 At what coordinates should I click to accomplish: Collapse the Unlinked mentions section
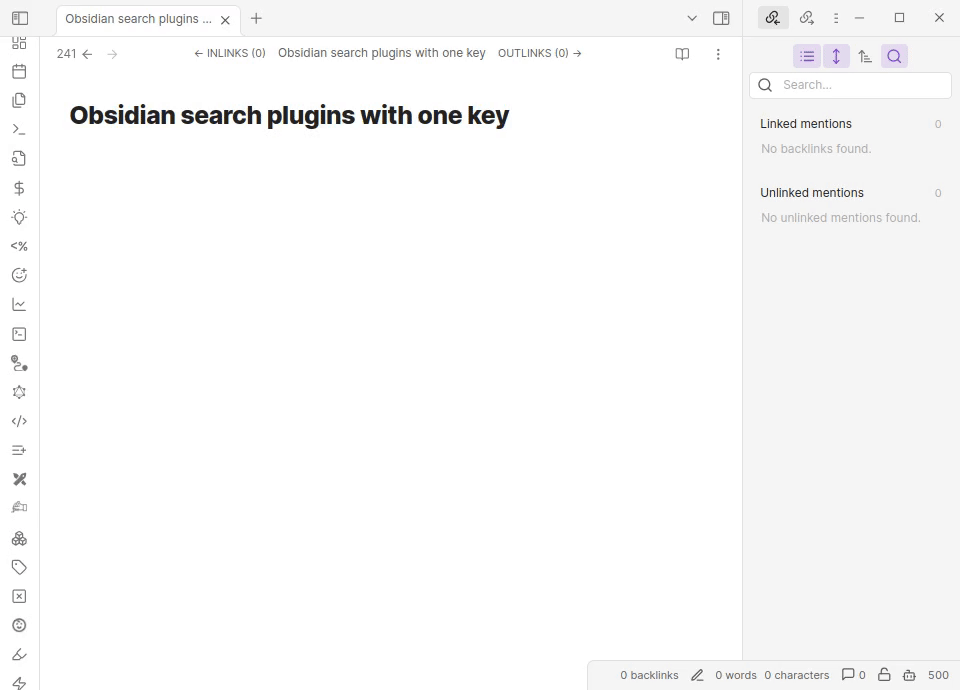pos(812,193)
